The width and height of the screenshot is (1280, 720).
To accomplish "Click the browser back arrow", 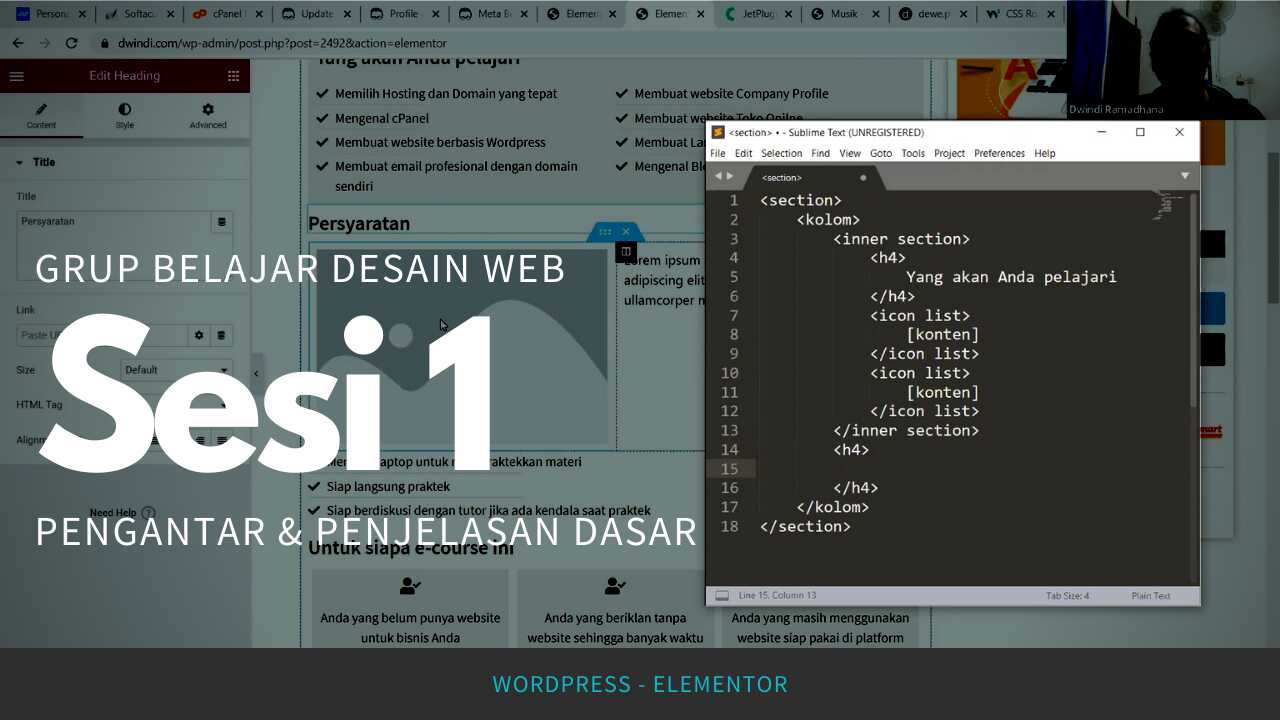I will pos(18,43).
